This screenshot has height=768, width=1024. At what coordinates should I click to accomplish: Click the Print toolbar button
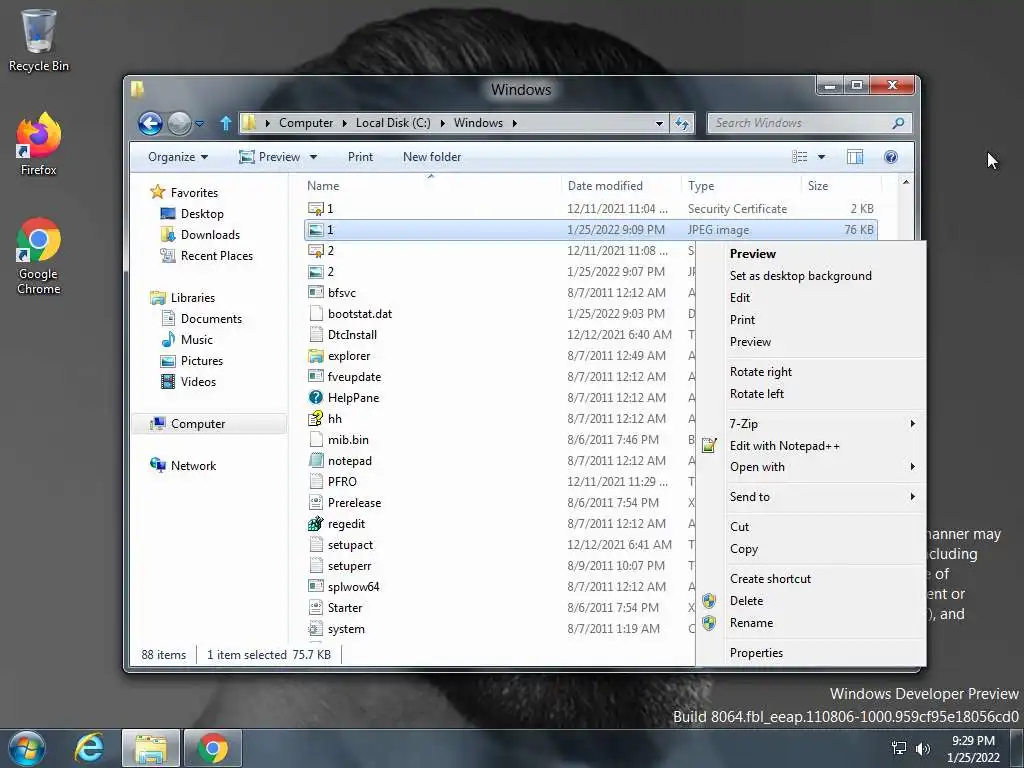360,157
